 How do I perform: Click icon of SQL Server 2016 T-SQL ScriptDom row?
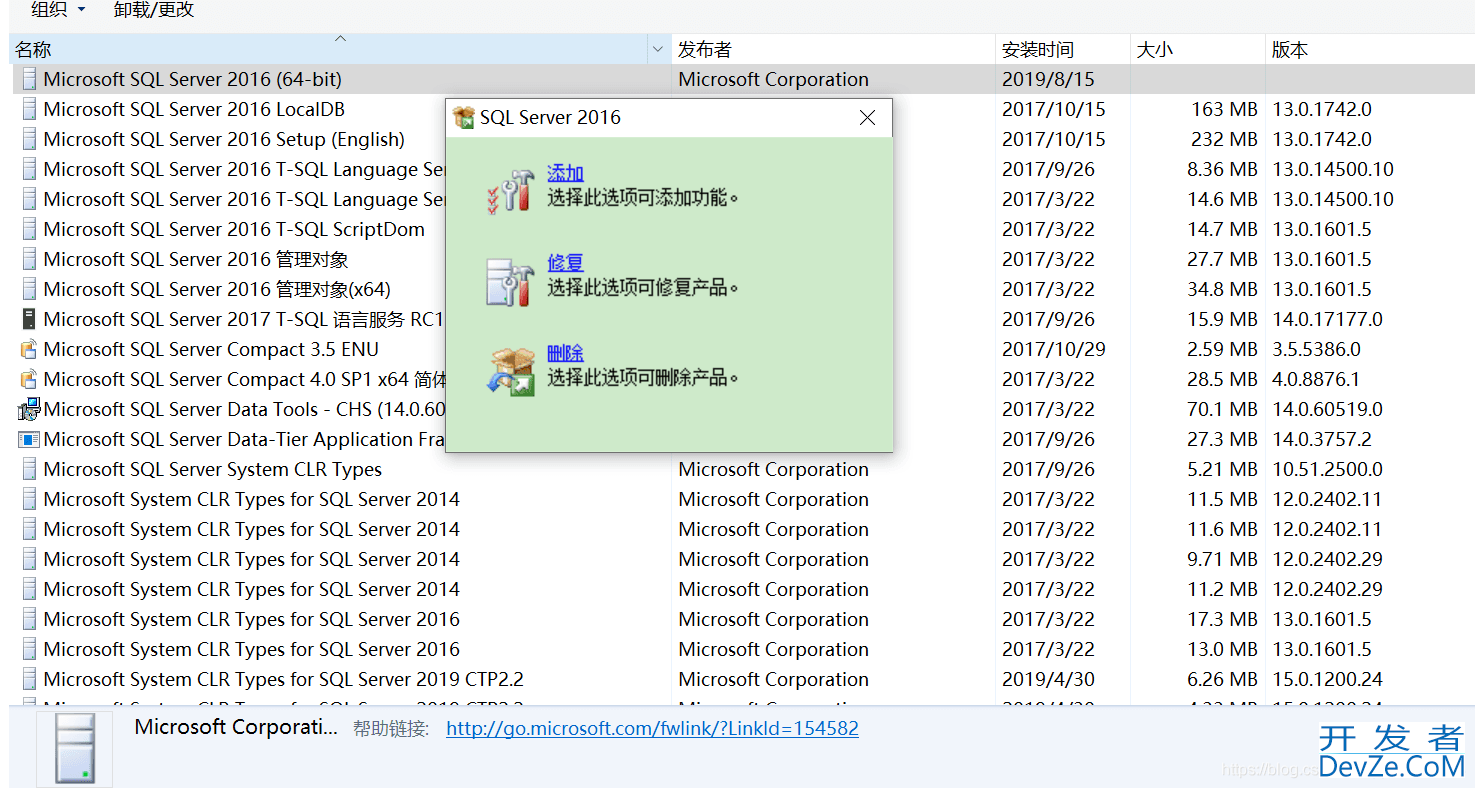[29, 230]
